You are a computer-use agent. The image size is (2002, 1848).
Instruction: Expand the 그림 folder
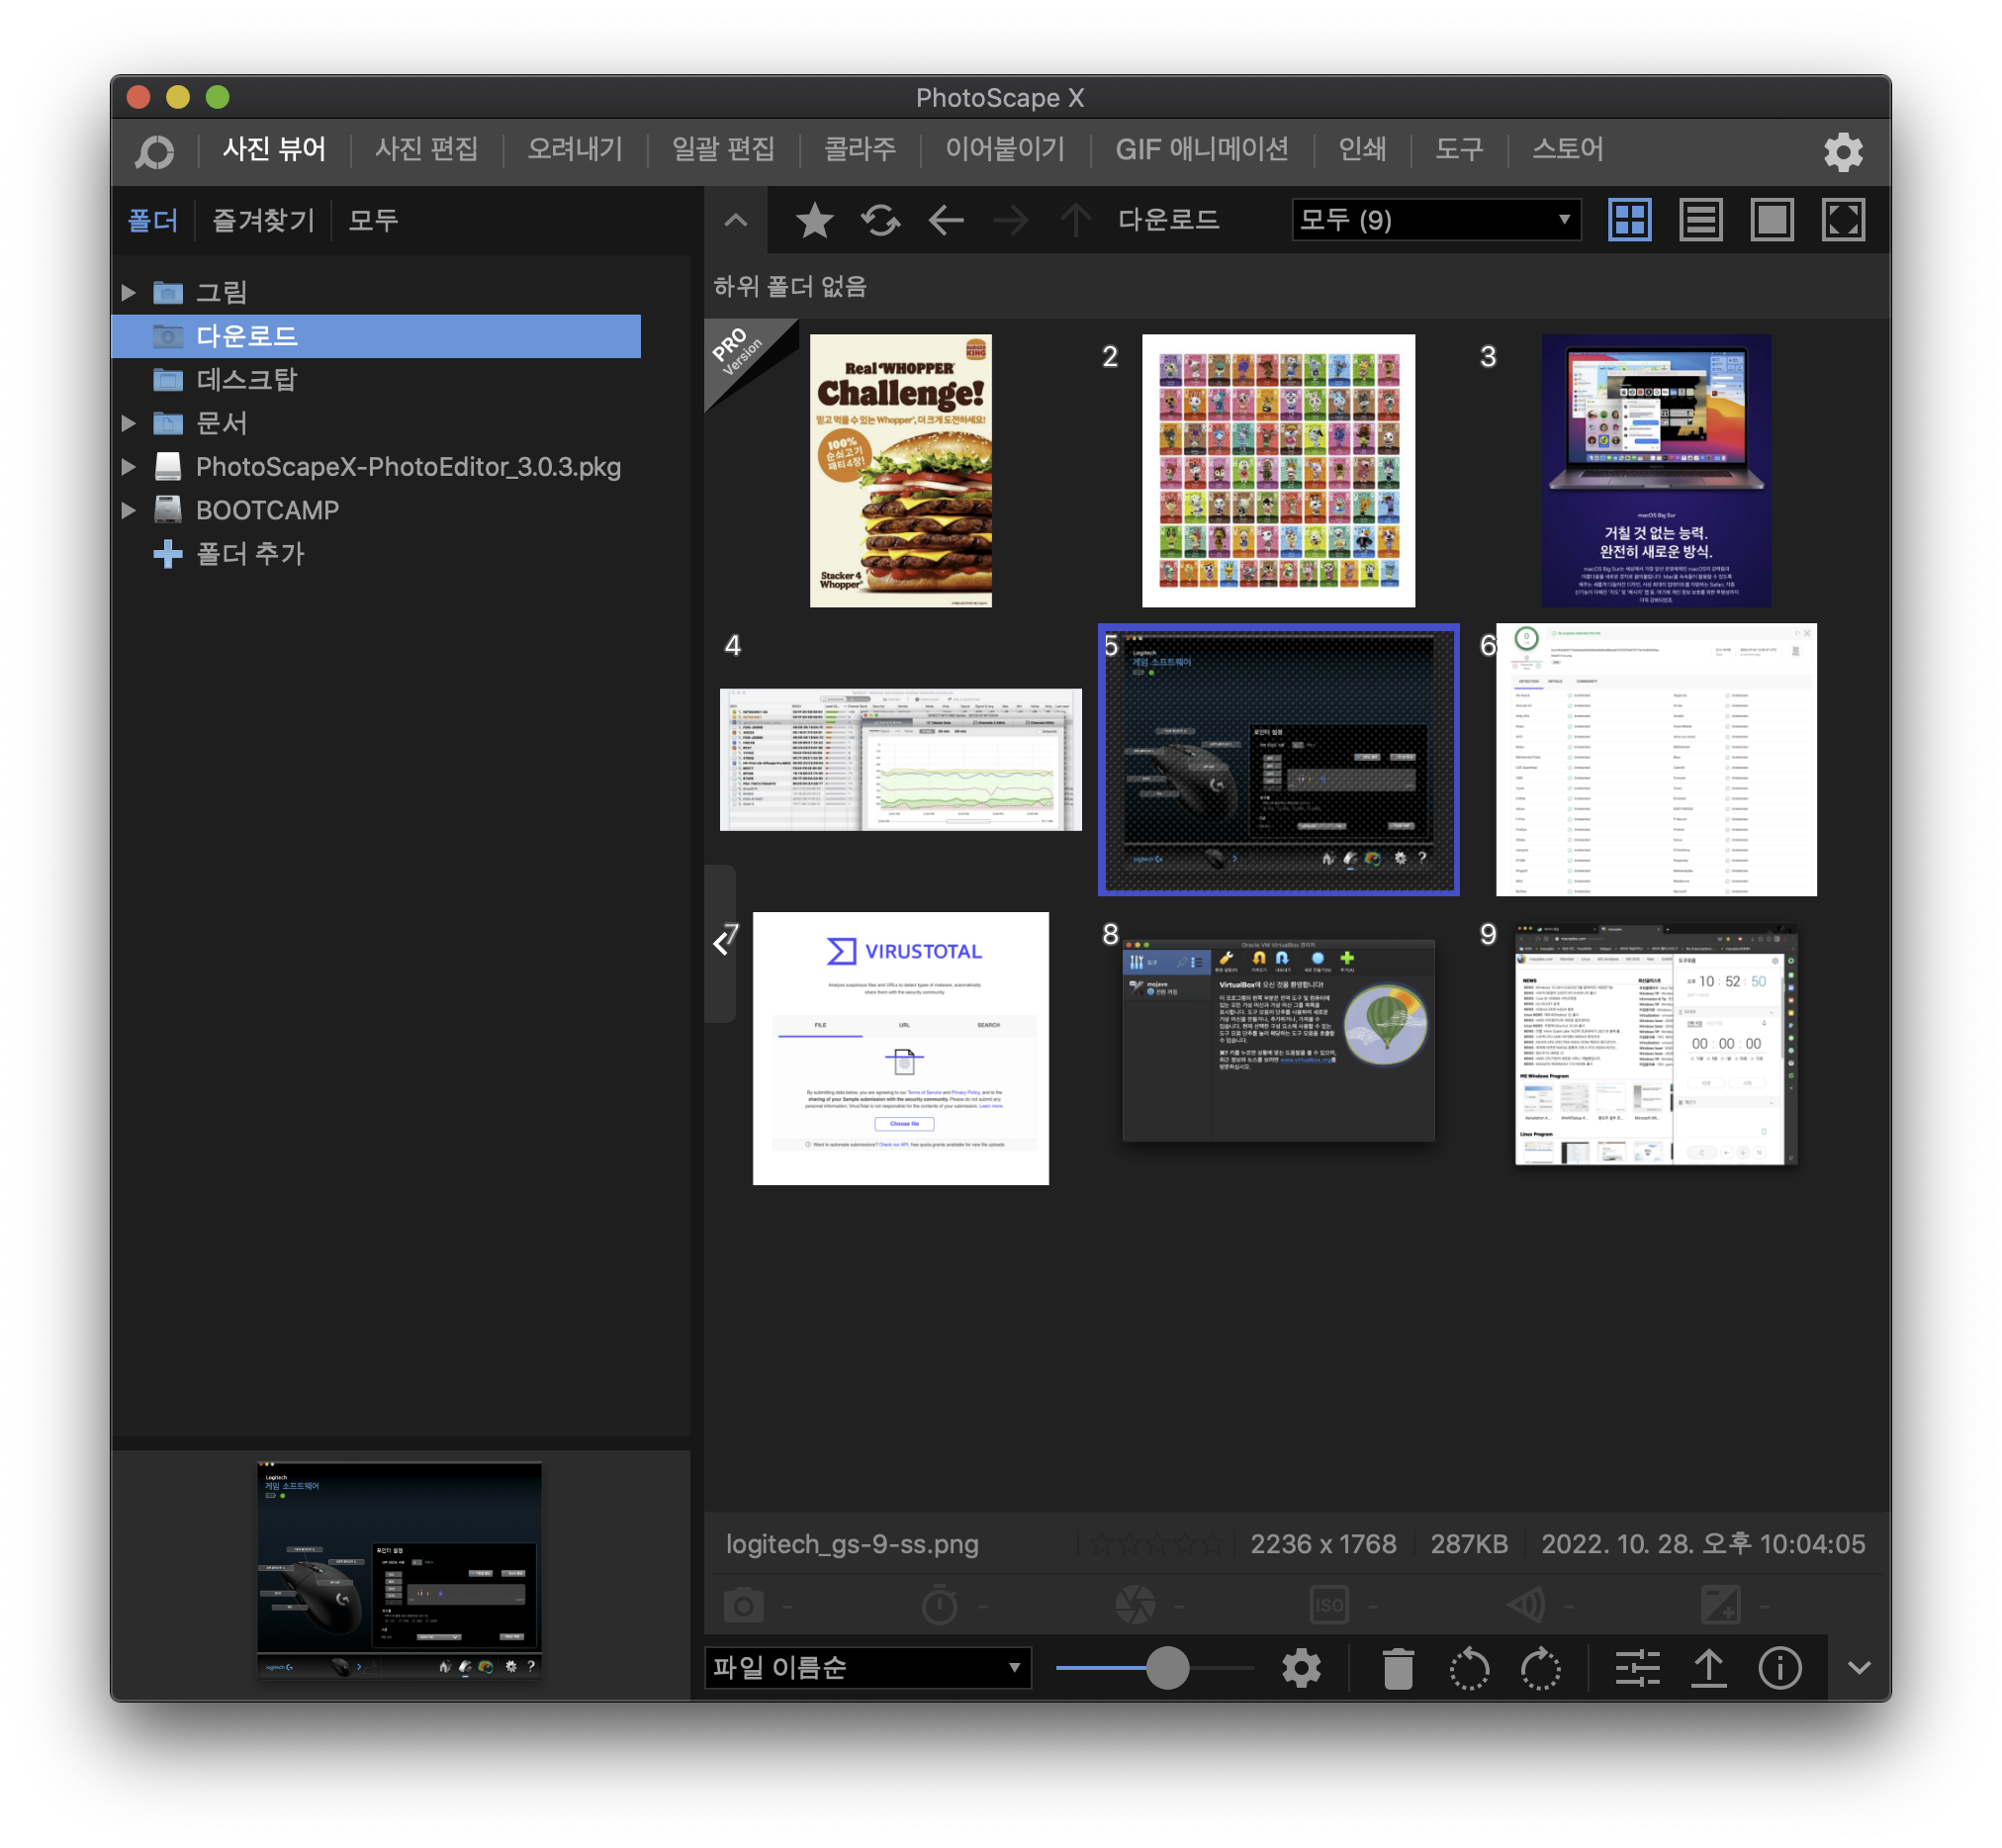[128, 292]
